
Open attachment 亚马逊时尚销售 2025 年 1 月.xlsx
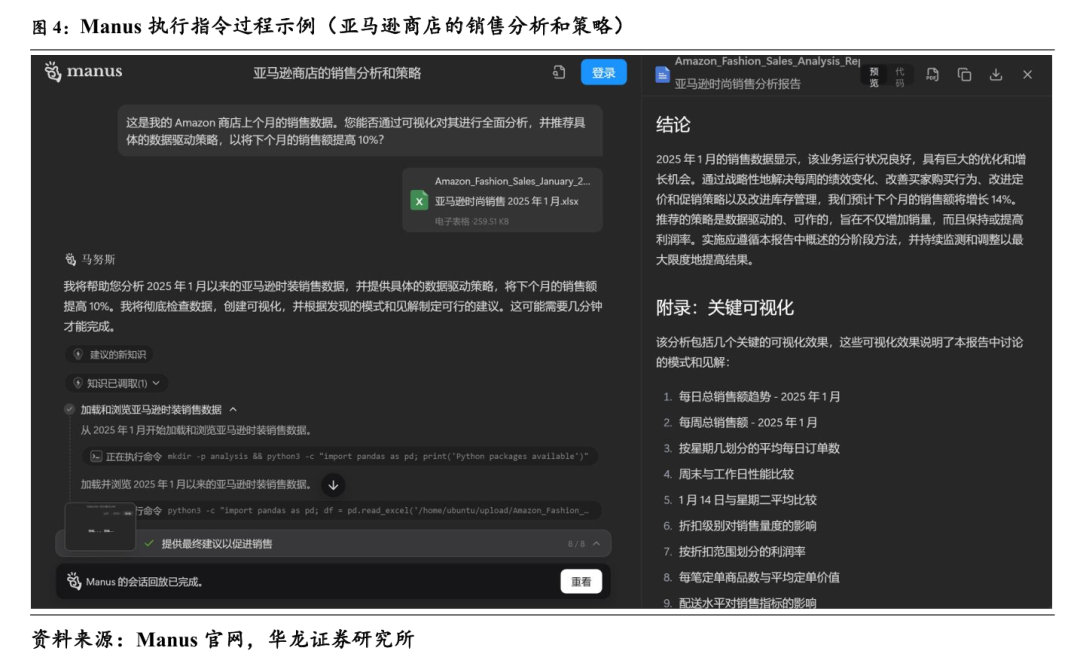coord(503,200)
